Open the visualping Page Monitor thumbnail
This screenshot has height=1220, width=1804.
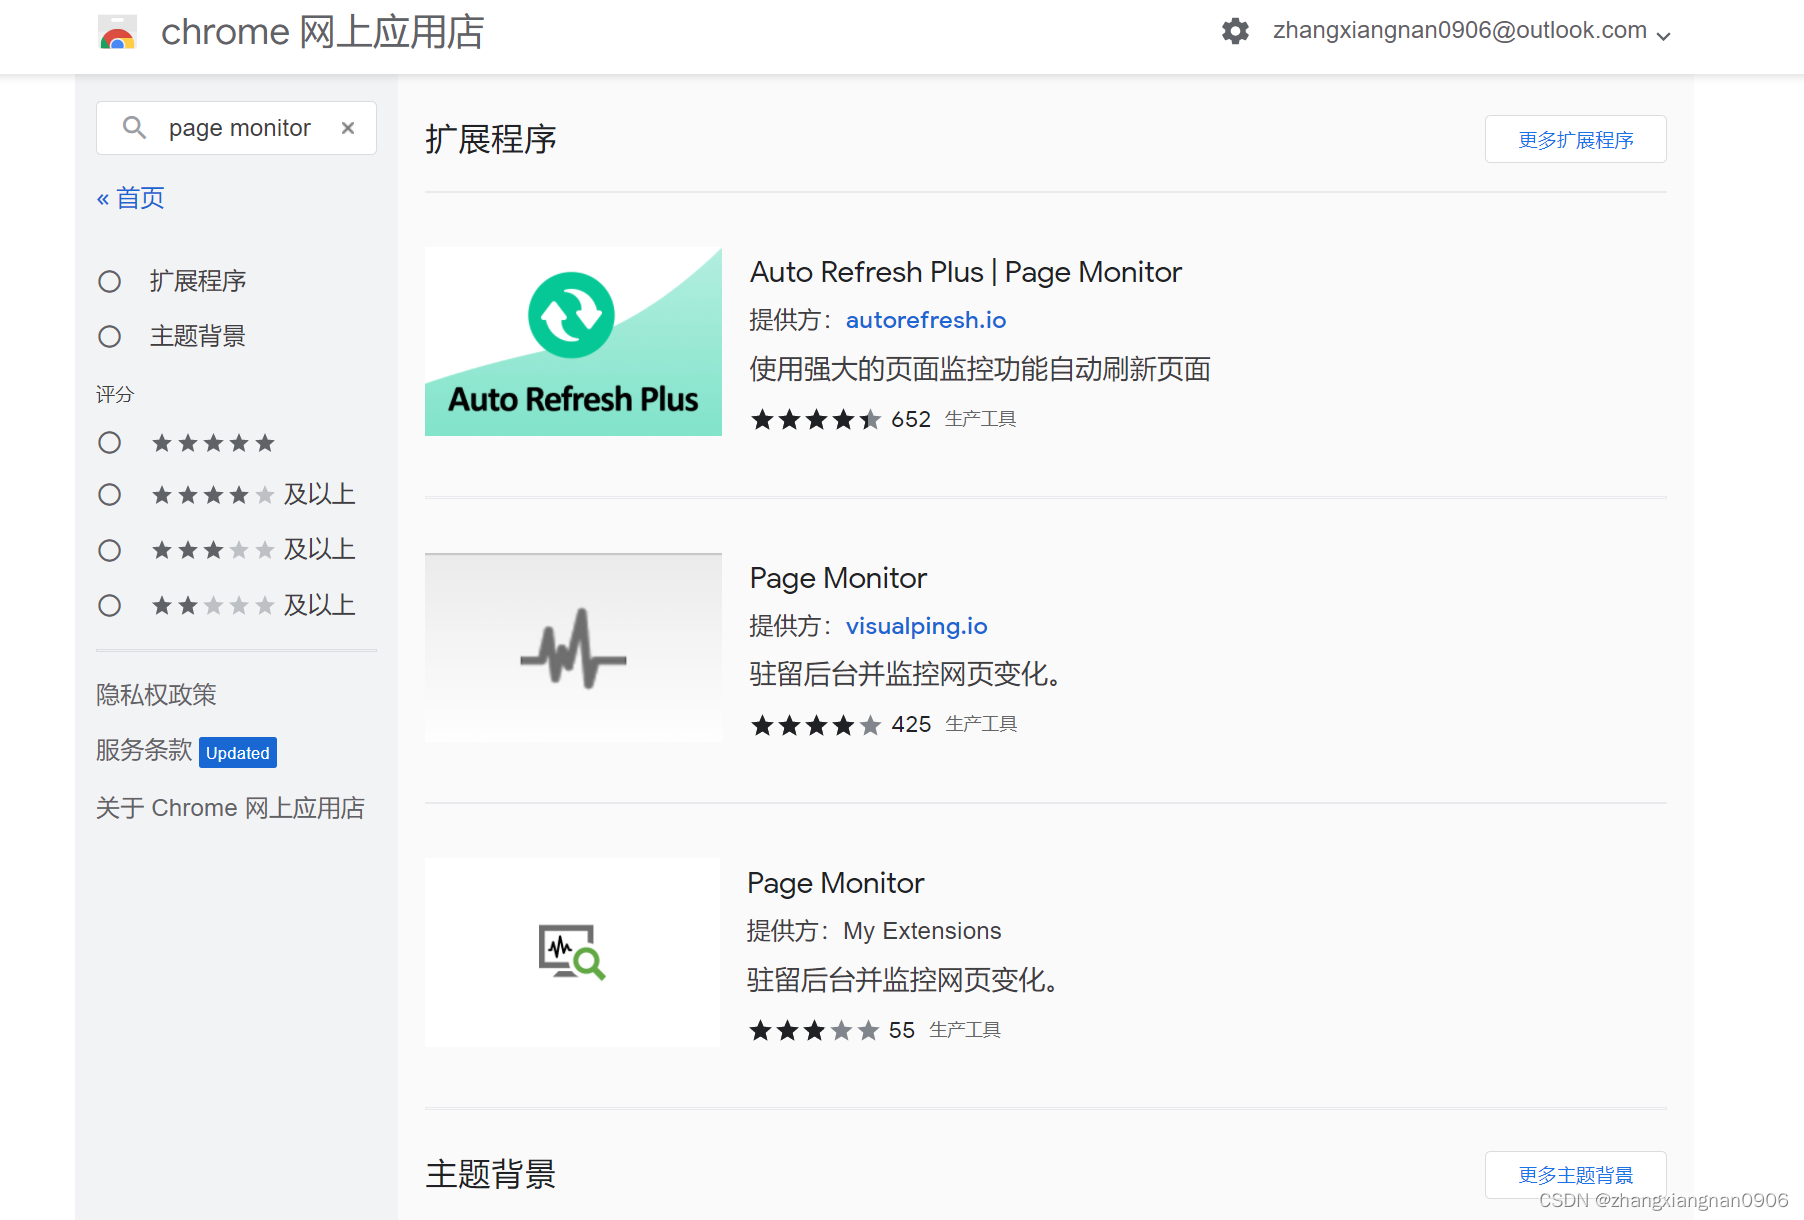(x=573, y=648)
